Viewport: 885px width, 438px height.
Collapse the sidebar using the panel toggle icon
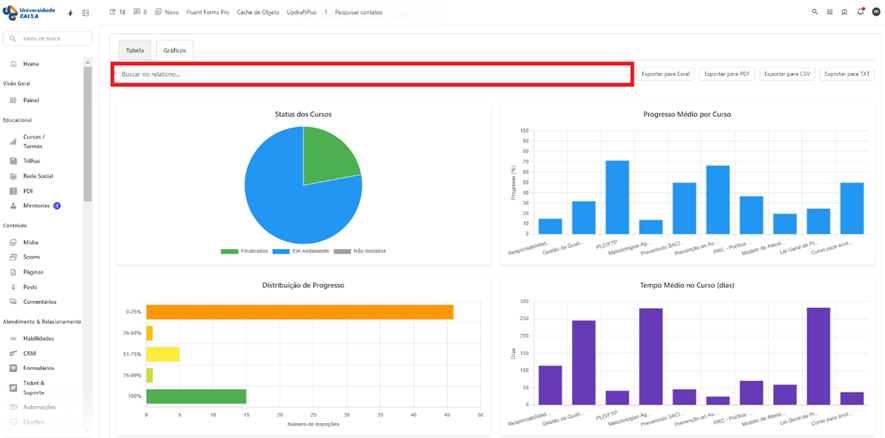[x=85, y=13]
